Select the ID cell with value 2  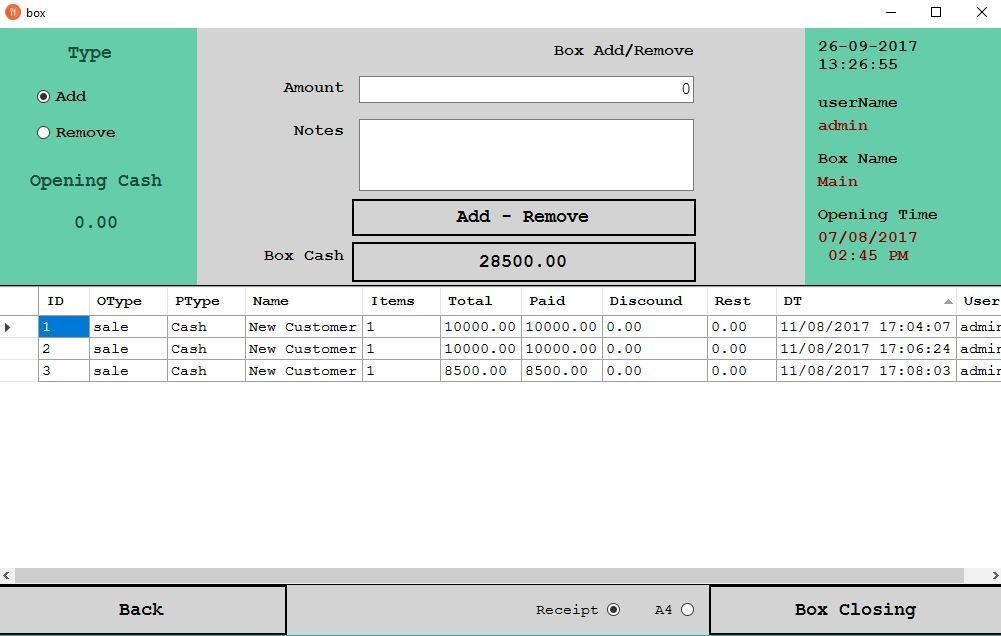click(64, 349)
